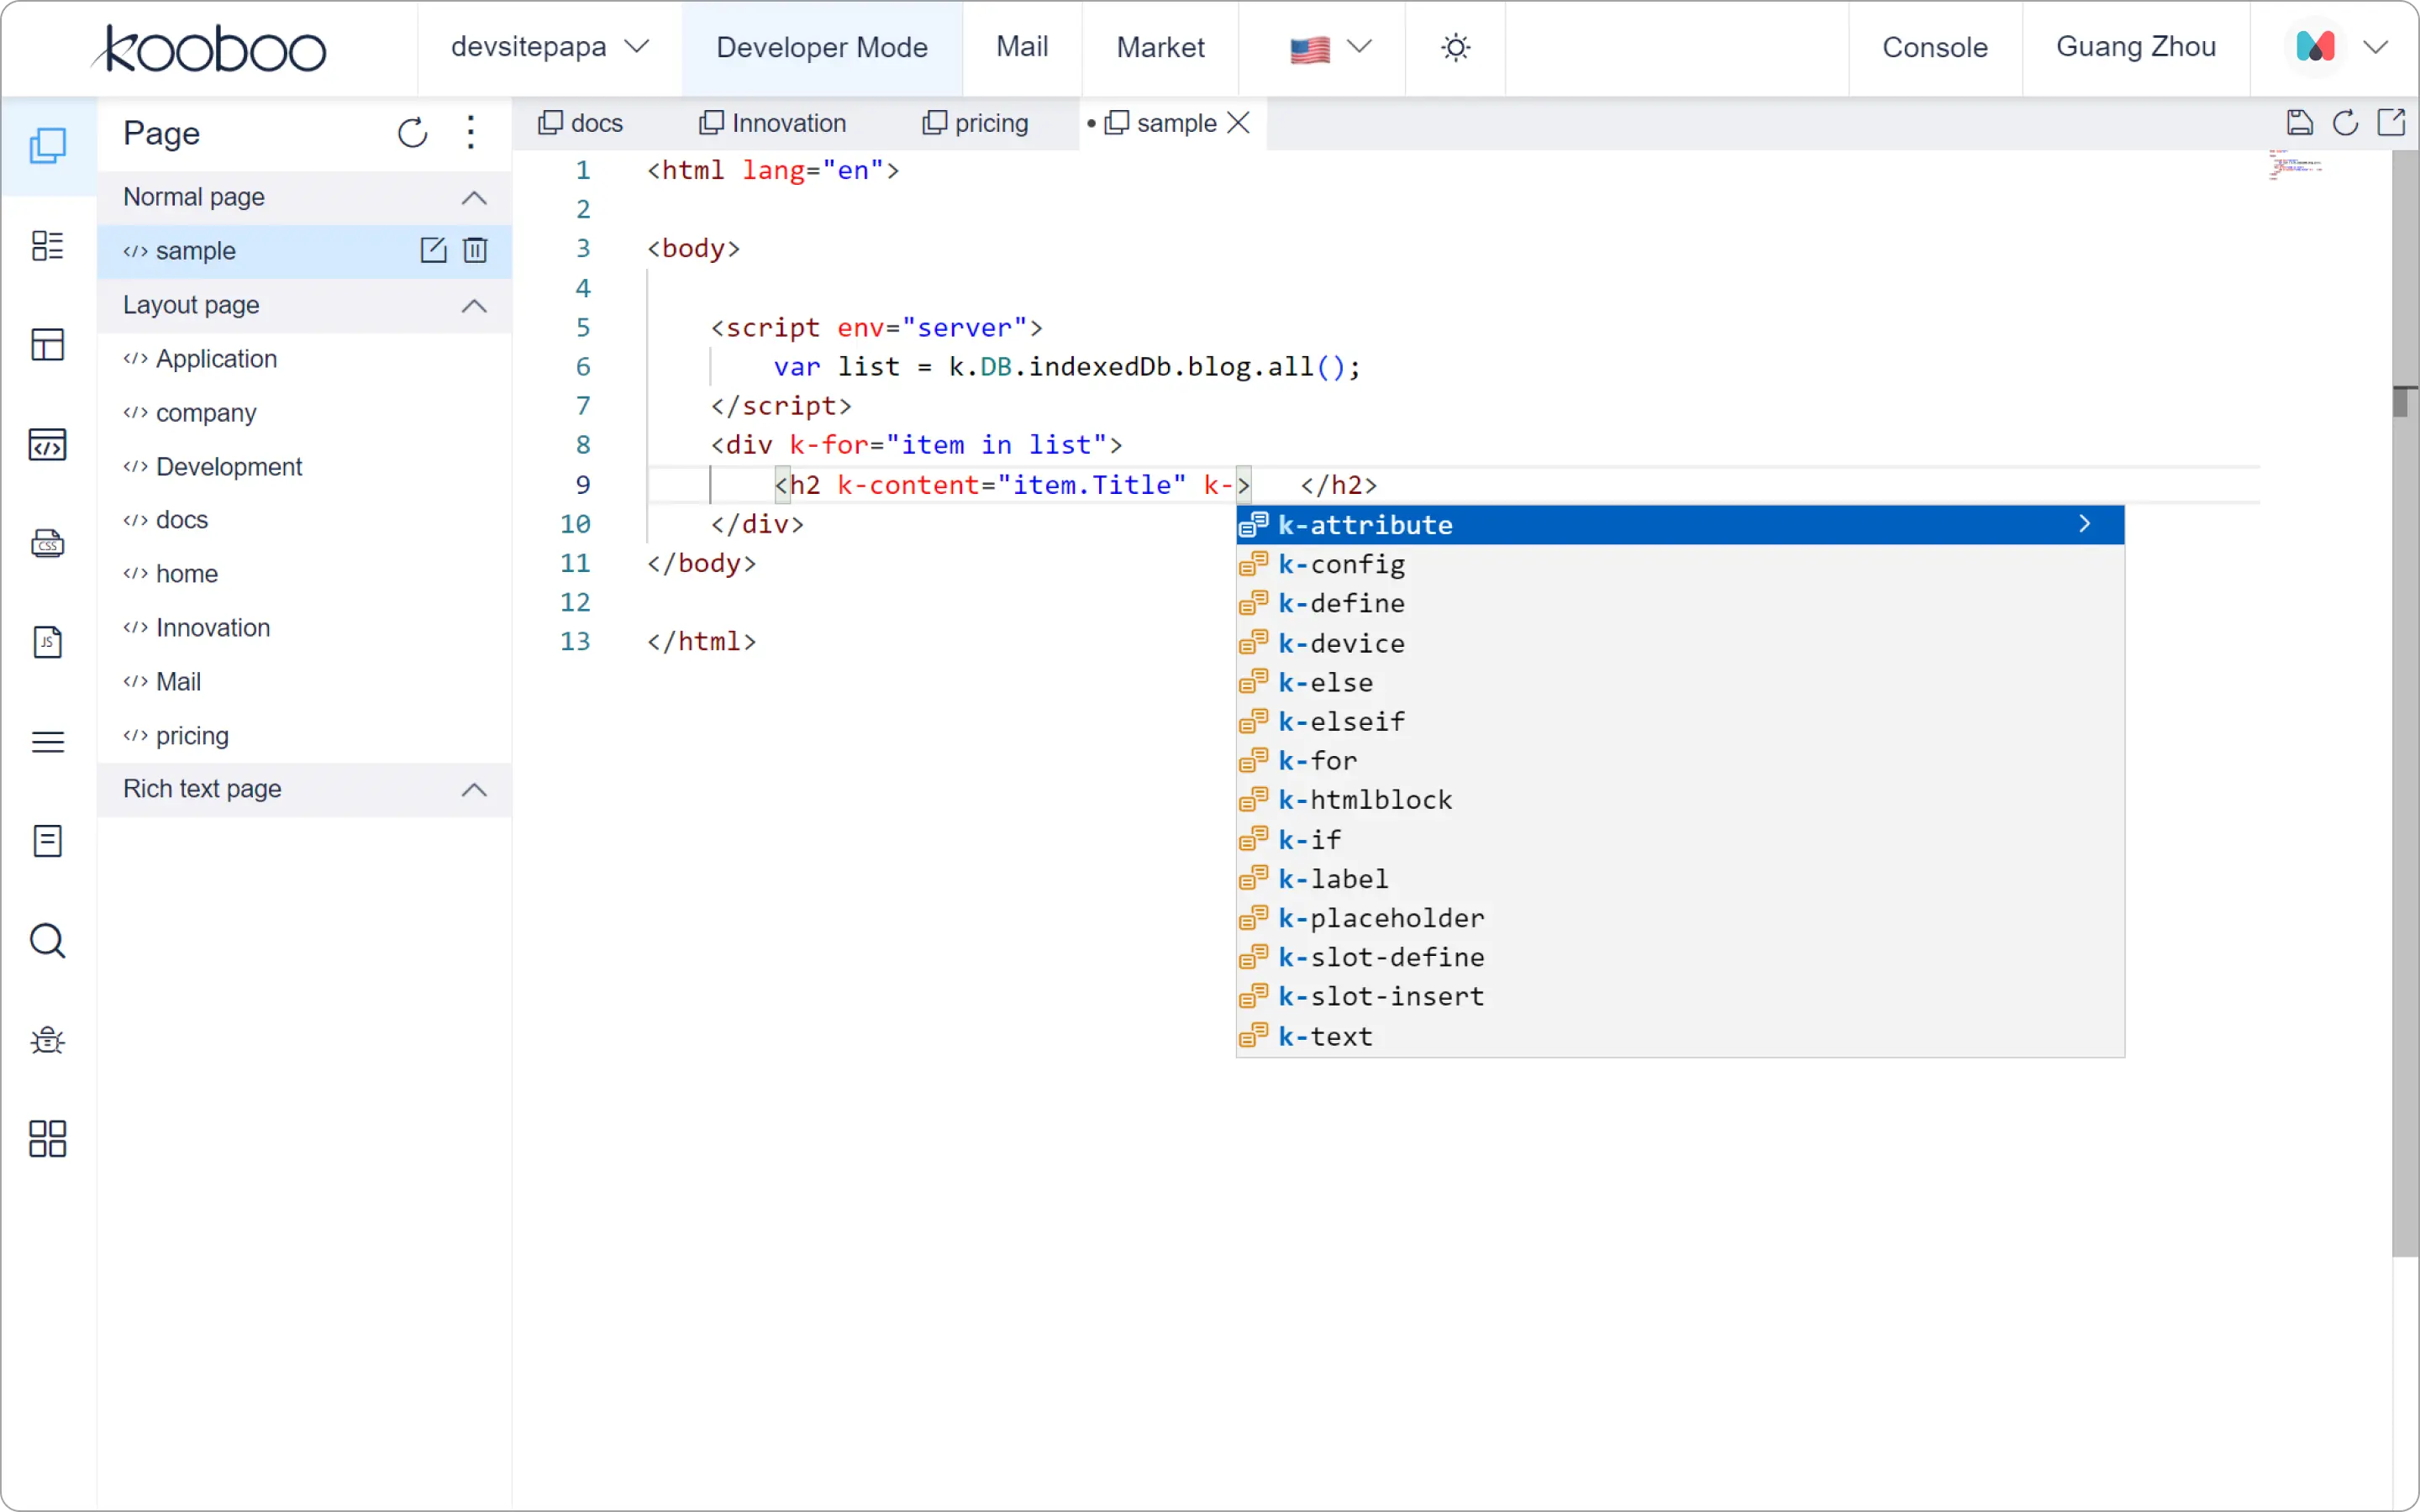
Task: Expand the Rich text page section
Action: pyautogui.click(x=476, y=787)
